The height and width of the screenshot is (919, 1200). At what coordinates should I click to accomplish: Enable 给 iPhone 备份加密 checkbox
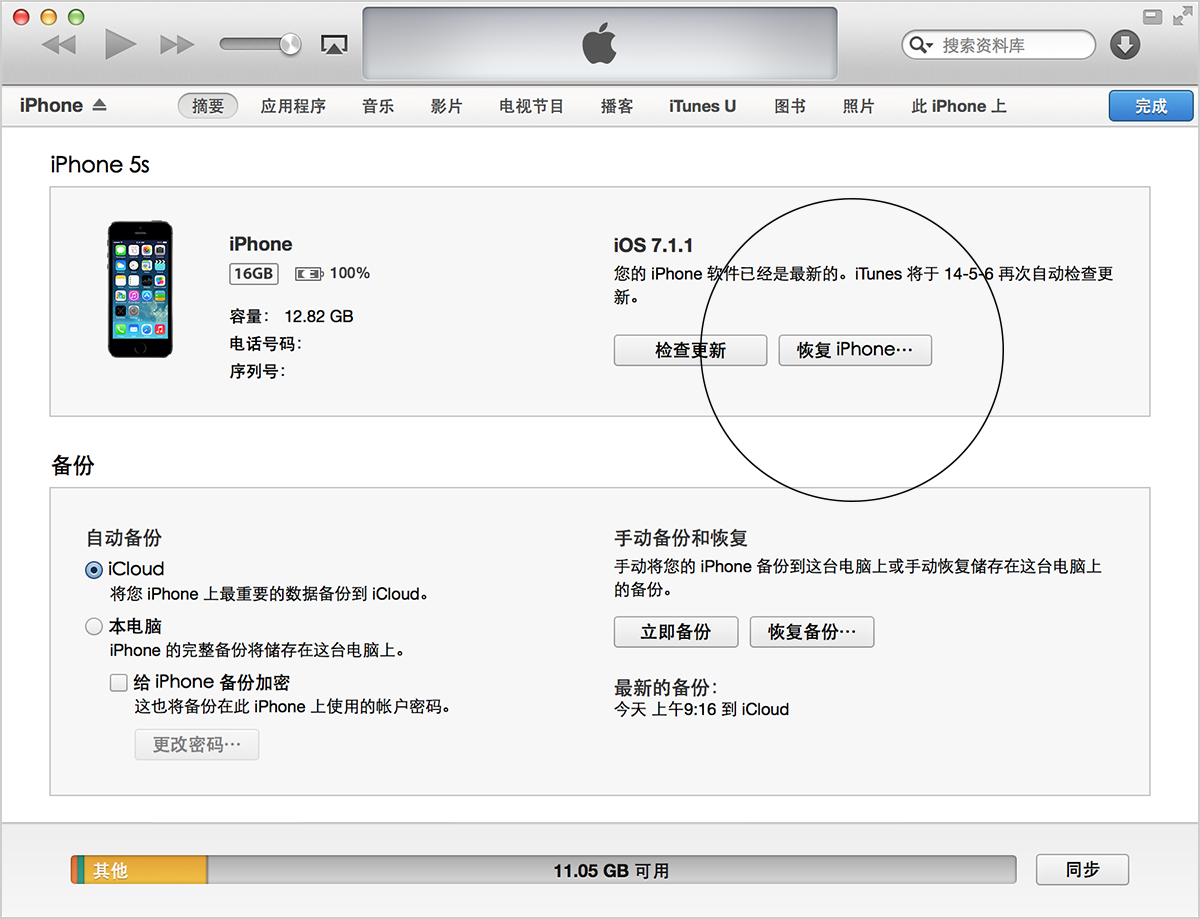click(x=119, y=683)
